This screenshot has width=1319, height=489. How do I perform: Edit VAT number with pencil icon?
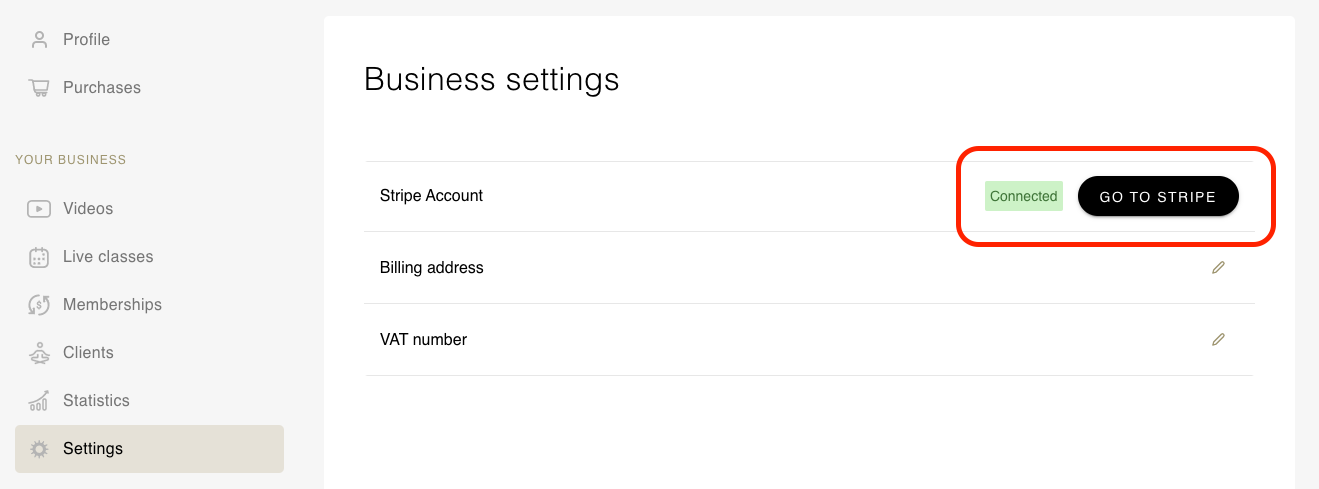pos(1218,340)
